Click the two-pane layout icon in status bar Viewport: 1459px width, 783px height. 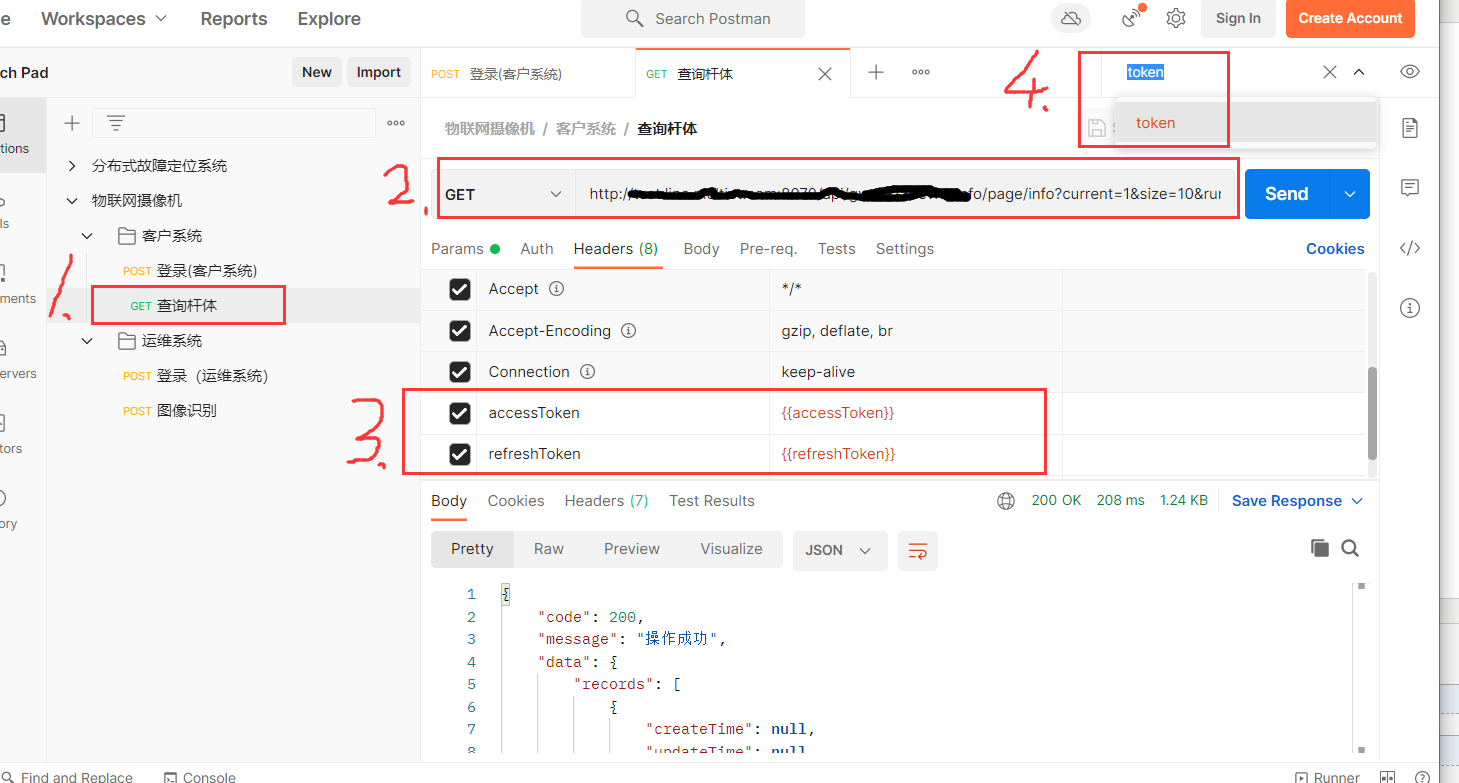point(1388,777)
